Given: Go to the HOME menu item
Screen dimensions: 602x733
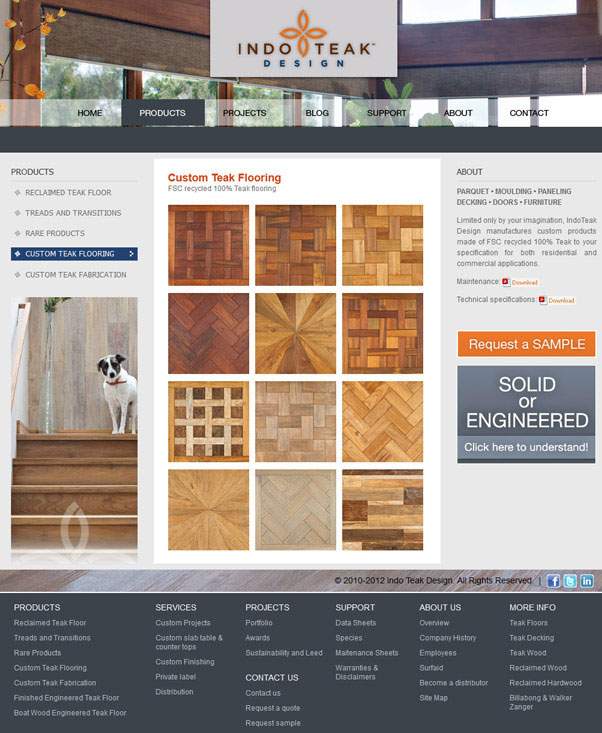Looking at the screenshot, I should pyautogui.click(x=90, y=113).
